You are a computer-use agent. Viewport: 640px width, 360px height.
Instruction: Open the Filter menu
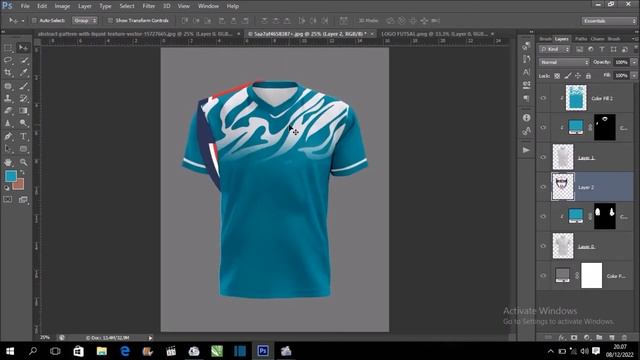click(149, 6)
